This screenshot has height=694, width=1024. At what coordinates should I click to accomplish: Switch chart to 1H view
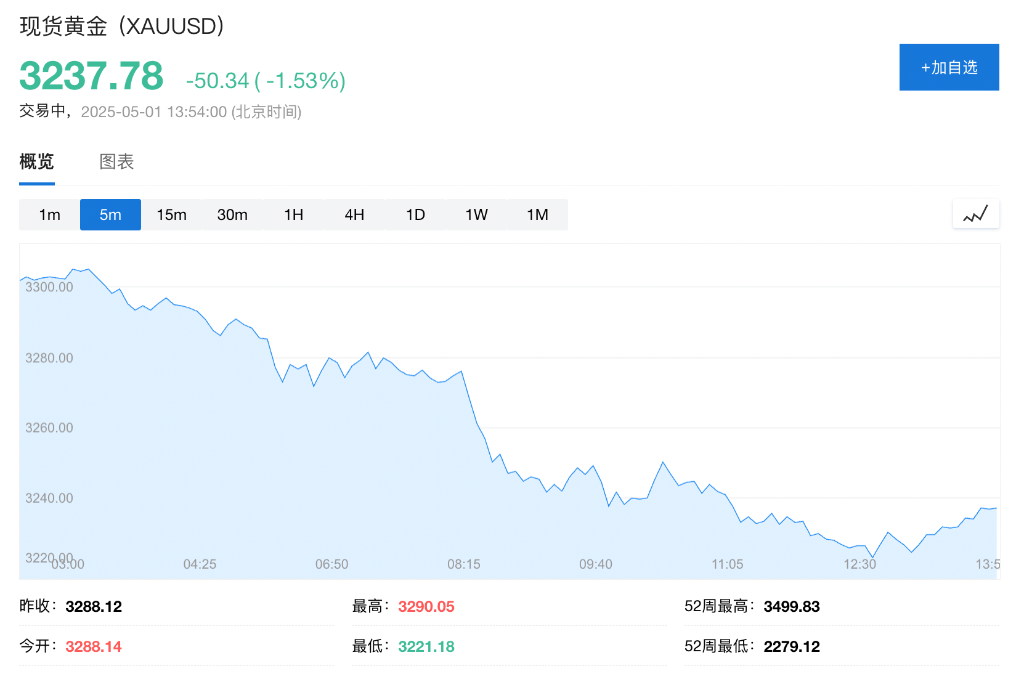pyautogui.click(x=293, y=214)
